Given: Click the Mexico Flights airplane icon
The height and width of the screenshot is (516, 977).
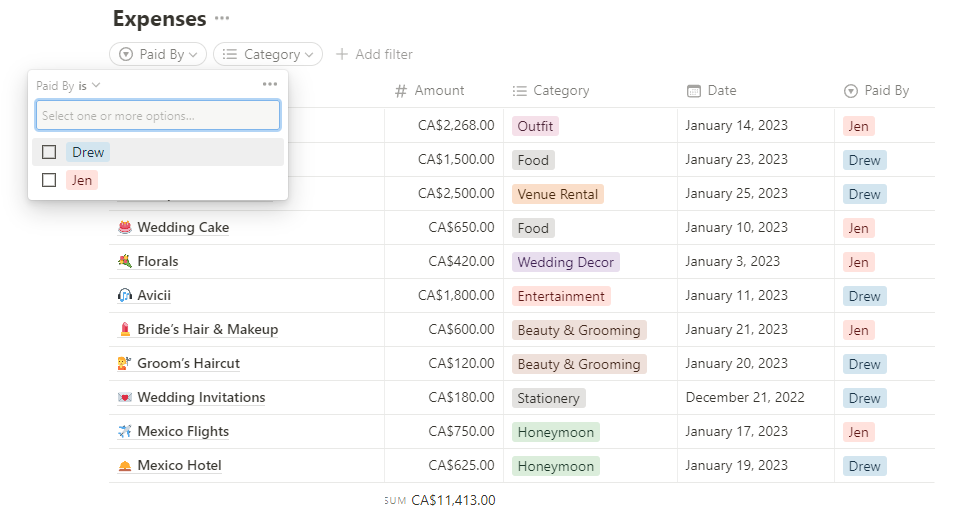Looking at the screenshot, I should pyautogui.click(x=125, y=432).
